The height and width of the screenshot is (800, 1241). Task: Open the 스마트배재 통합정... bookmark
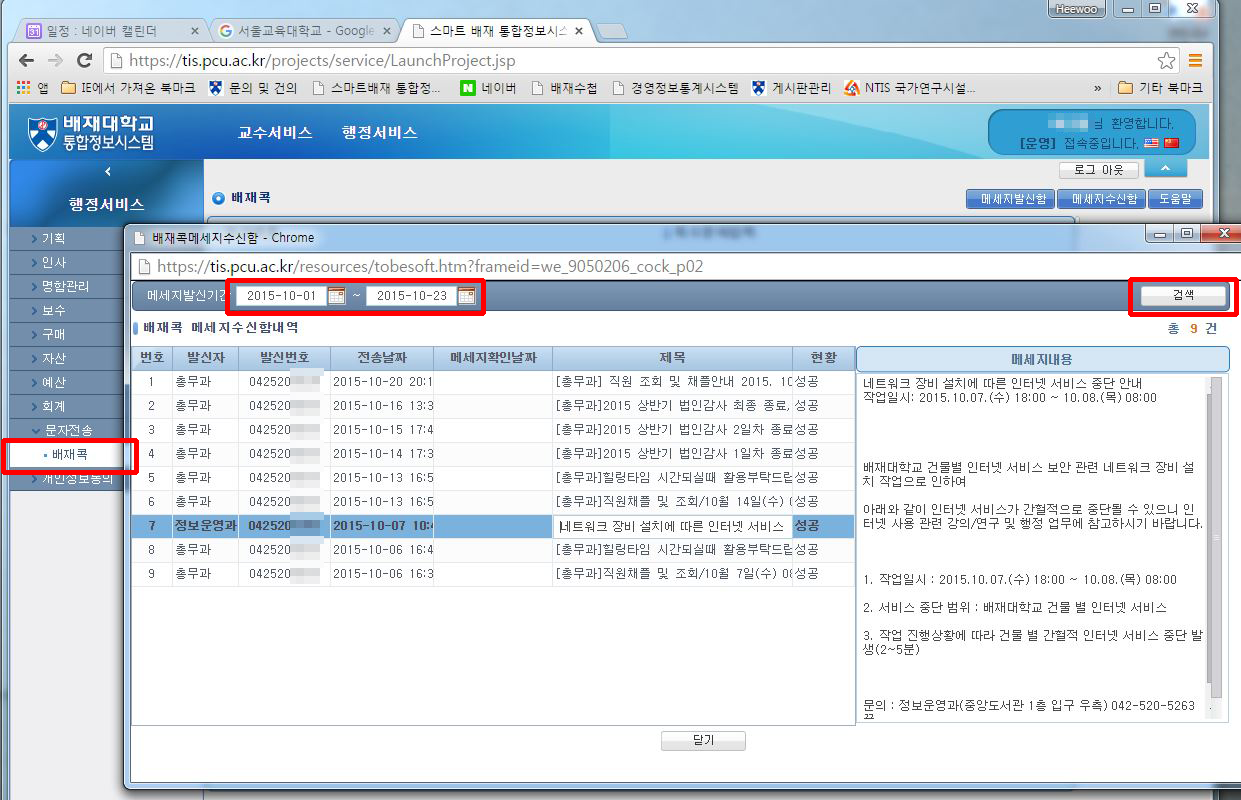376,88
